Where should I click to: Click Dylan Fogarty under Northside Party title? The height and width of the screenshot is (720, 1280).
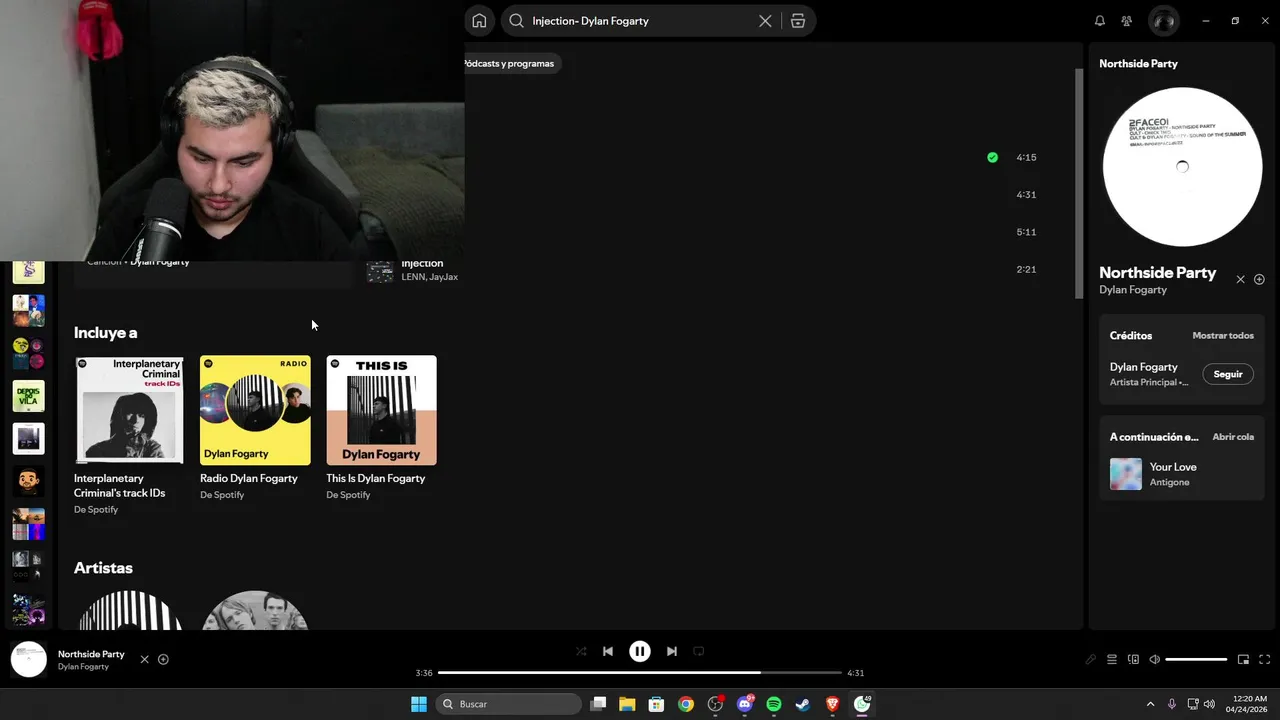(1133, 290)
